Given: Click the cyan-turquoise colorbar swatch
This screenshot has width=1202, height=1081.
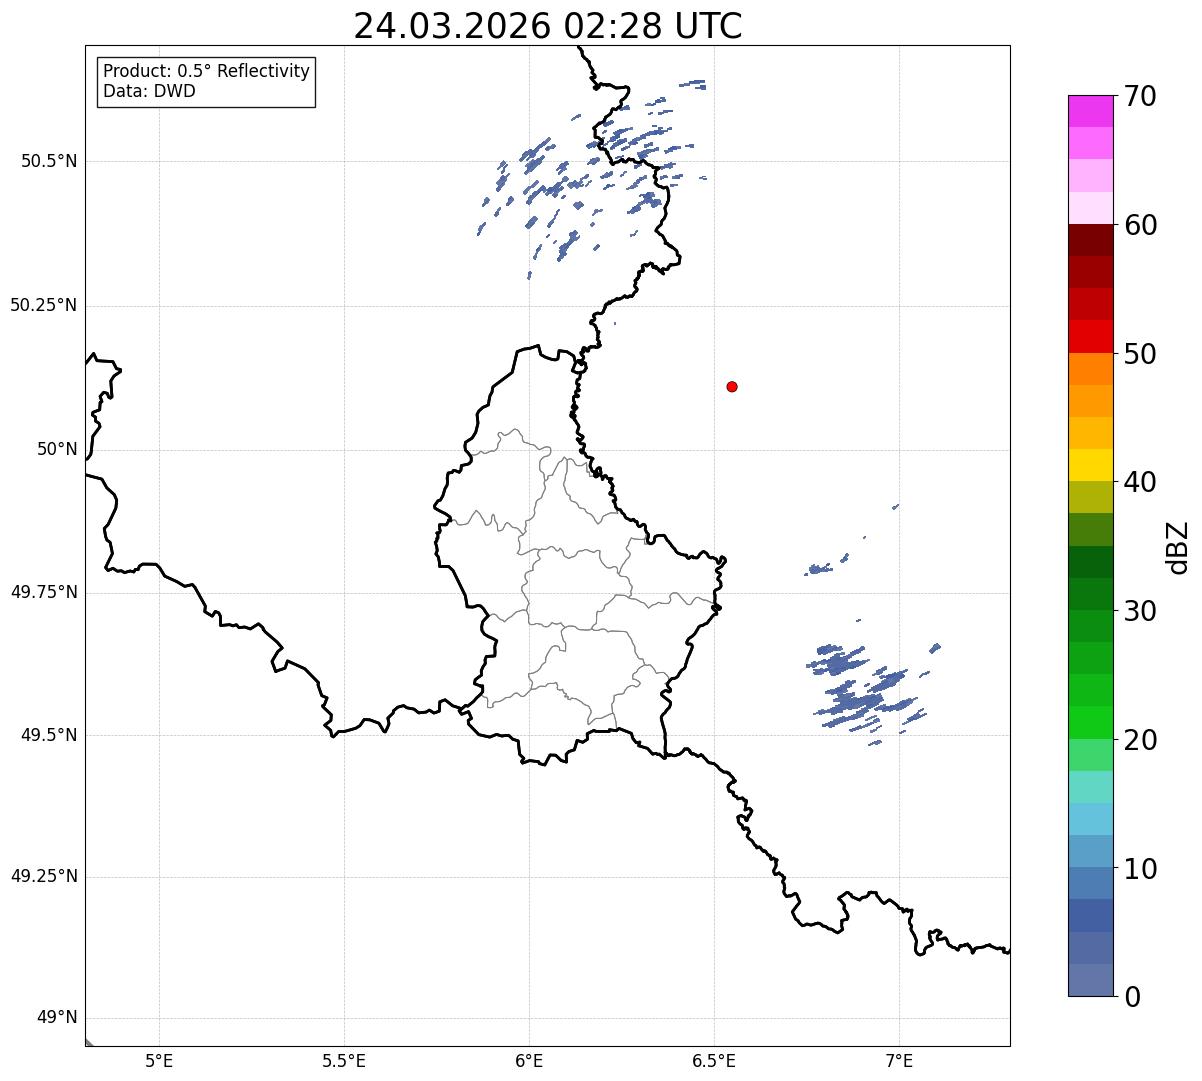Looking at the screenshot, I should pos(1091,787).
